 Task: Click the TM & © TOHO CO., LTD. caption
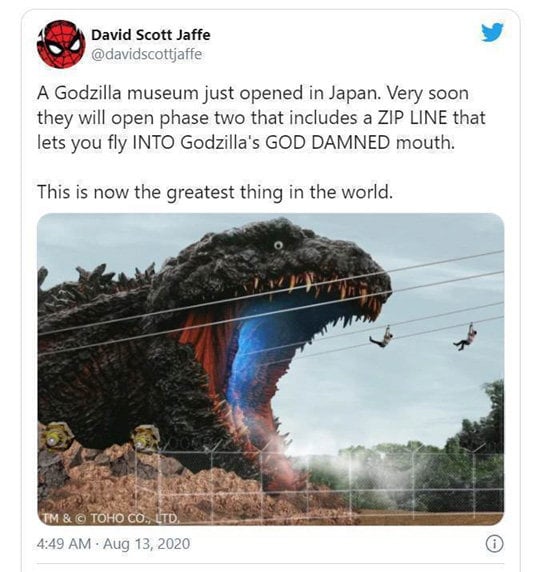pos(111,518)
